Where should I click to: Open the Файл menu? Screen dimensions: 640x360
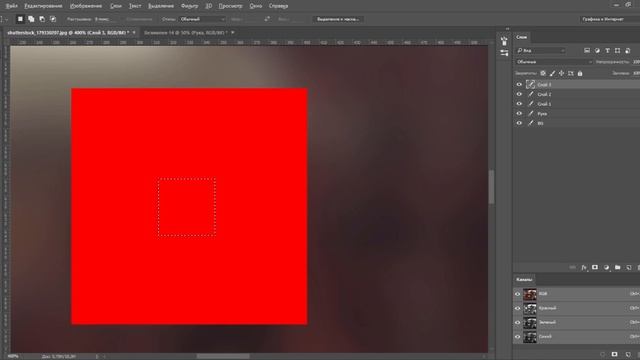pyautogui.click(x=11, y=6)
